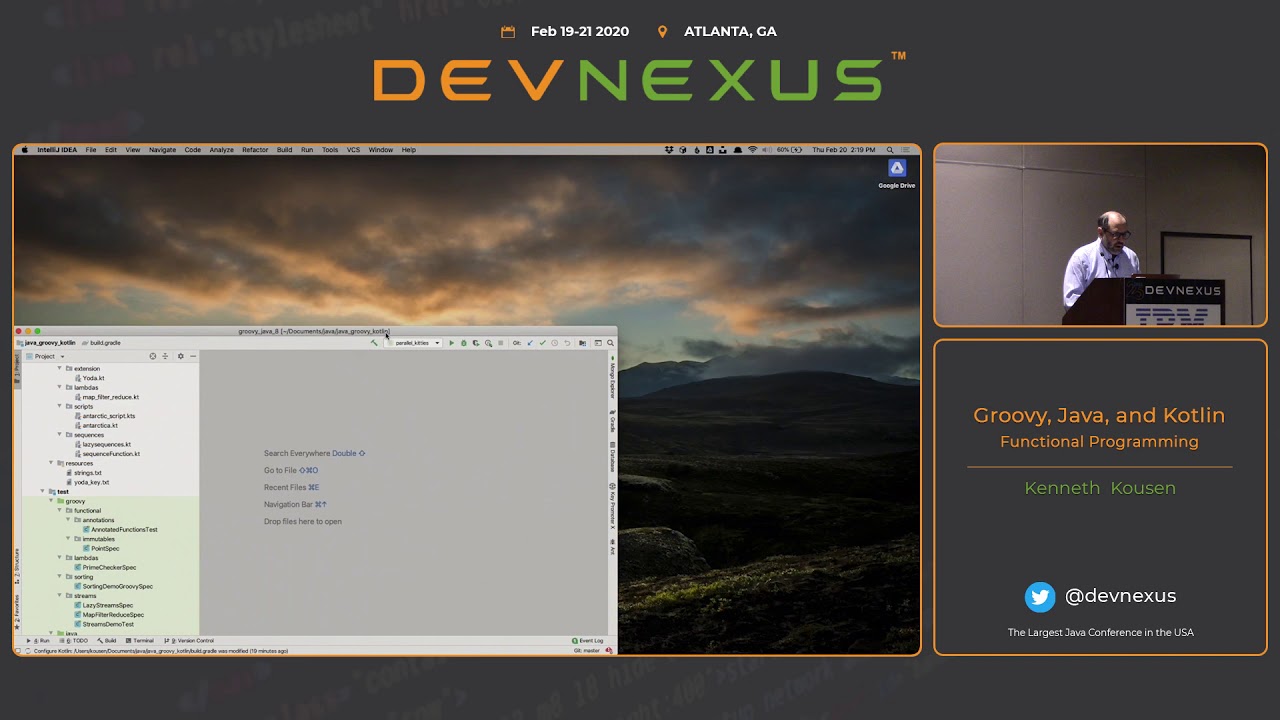Click Git update project arrow
Viewport: 1280px width, 720px height.
pos(530,343)
